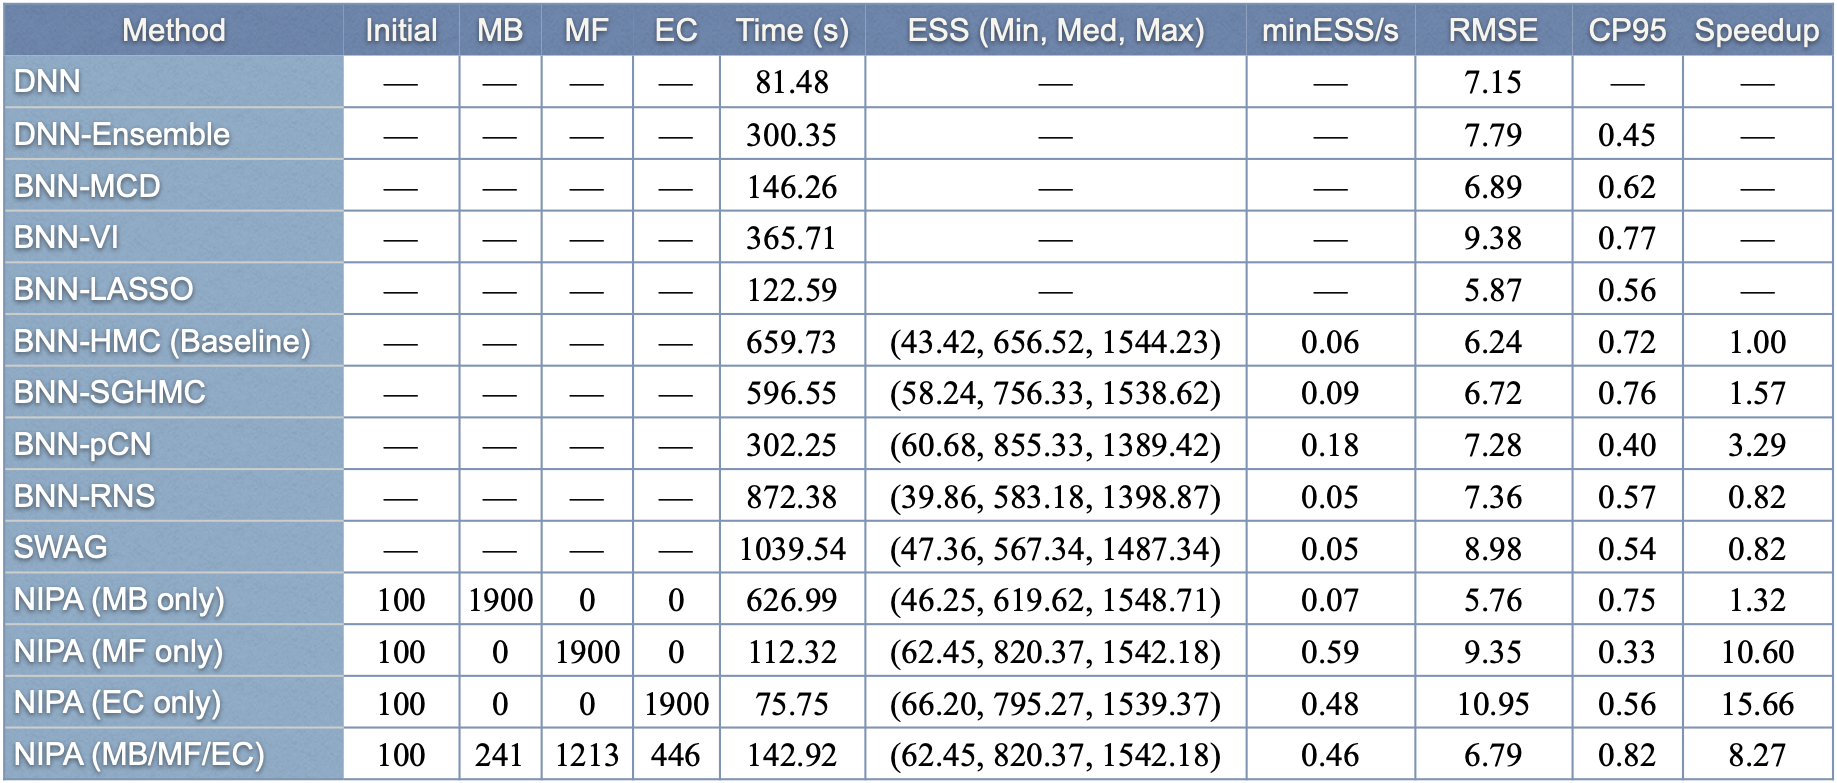Select the minESS/s column header

pyautogui.click(x=1330, y=30)
